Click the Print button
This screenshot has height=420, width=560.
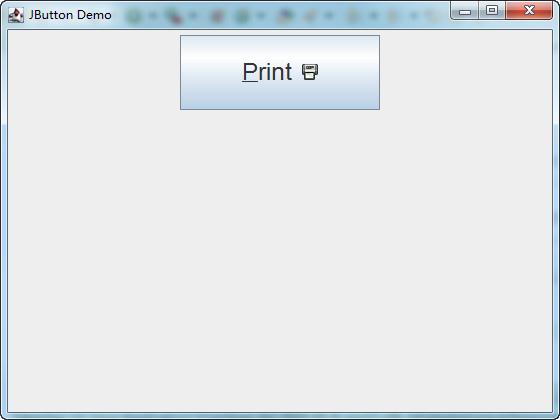(280, 72)
